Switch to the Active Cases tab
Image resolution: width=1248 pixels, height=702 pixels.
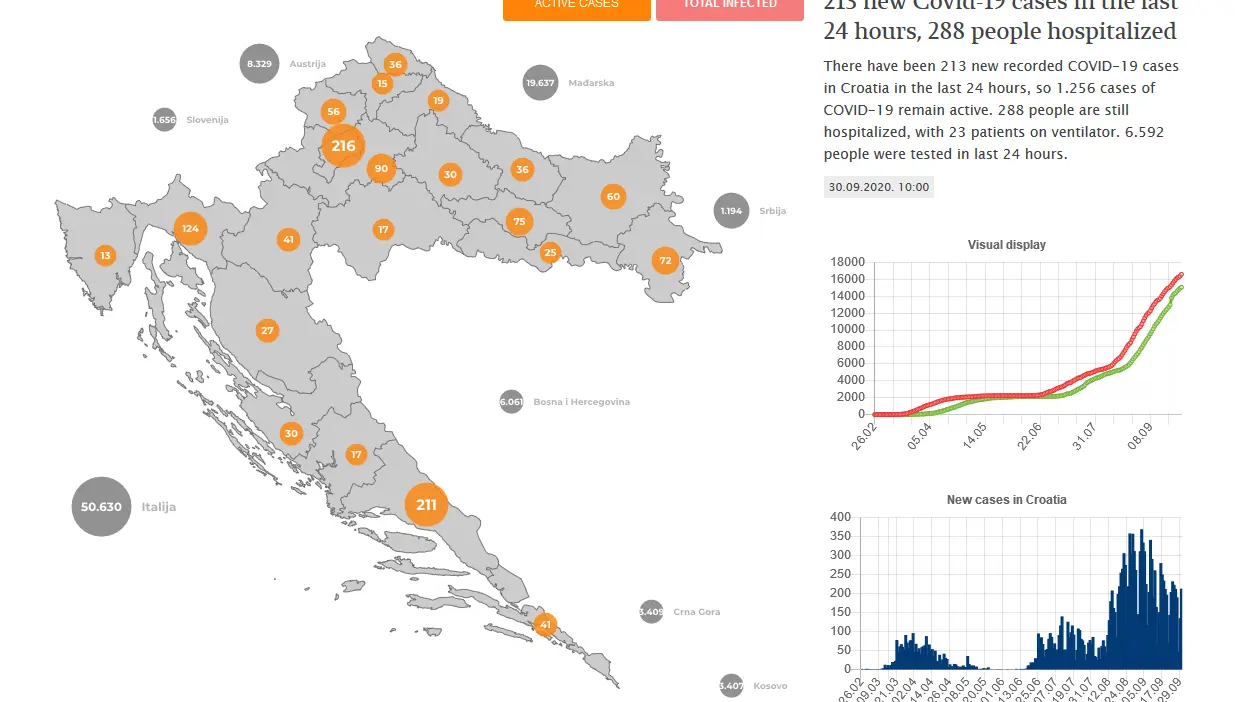576,8
